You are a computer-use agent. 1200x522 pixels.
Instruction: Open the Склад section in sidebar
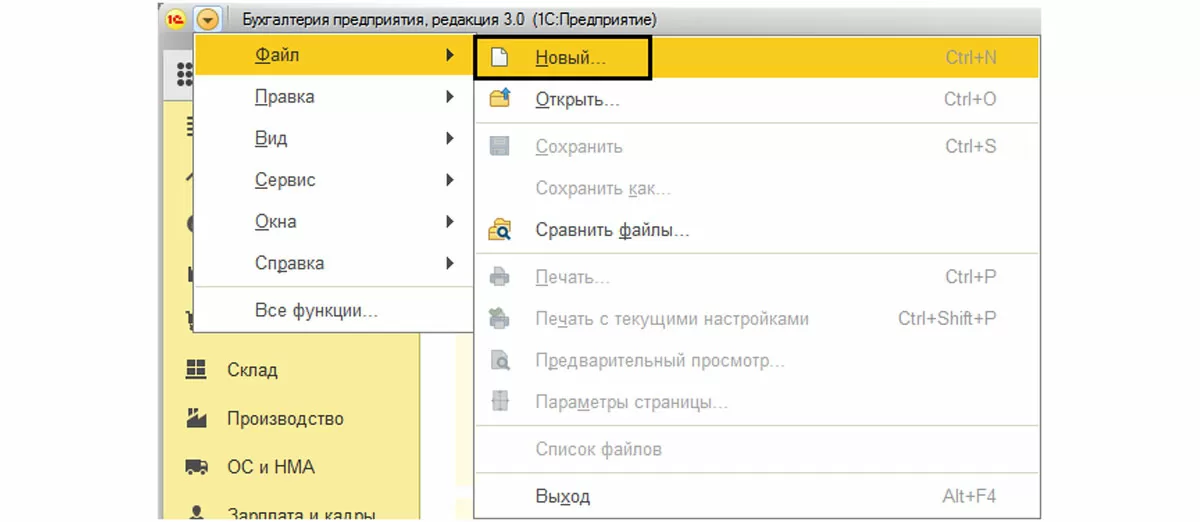(x=252, y=370)
